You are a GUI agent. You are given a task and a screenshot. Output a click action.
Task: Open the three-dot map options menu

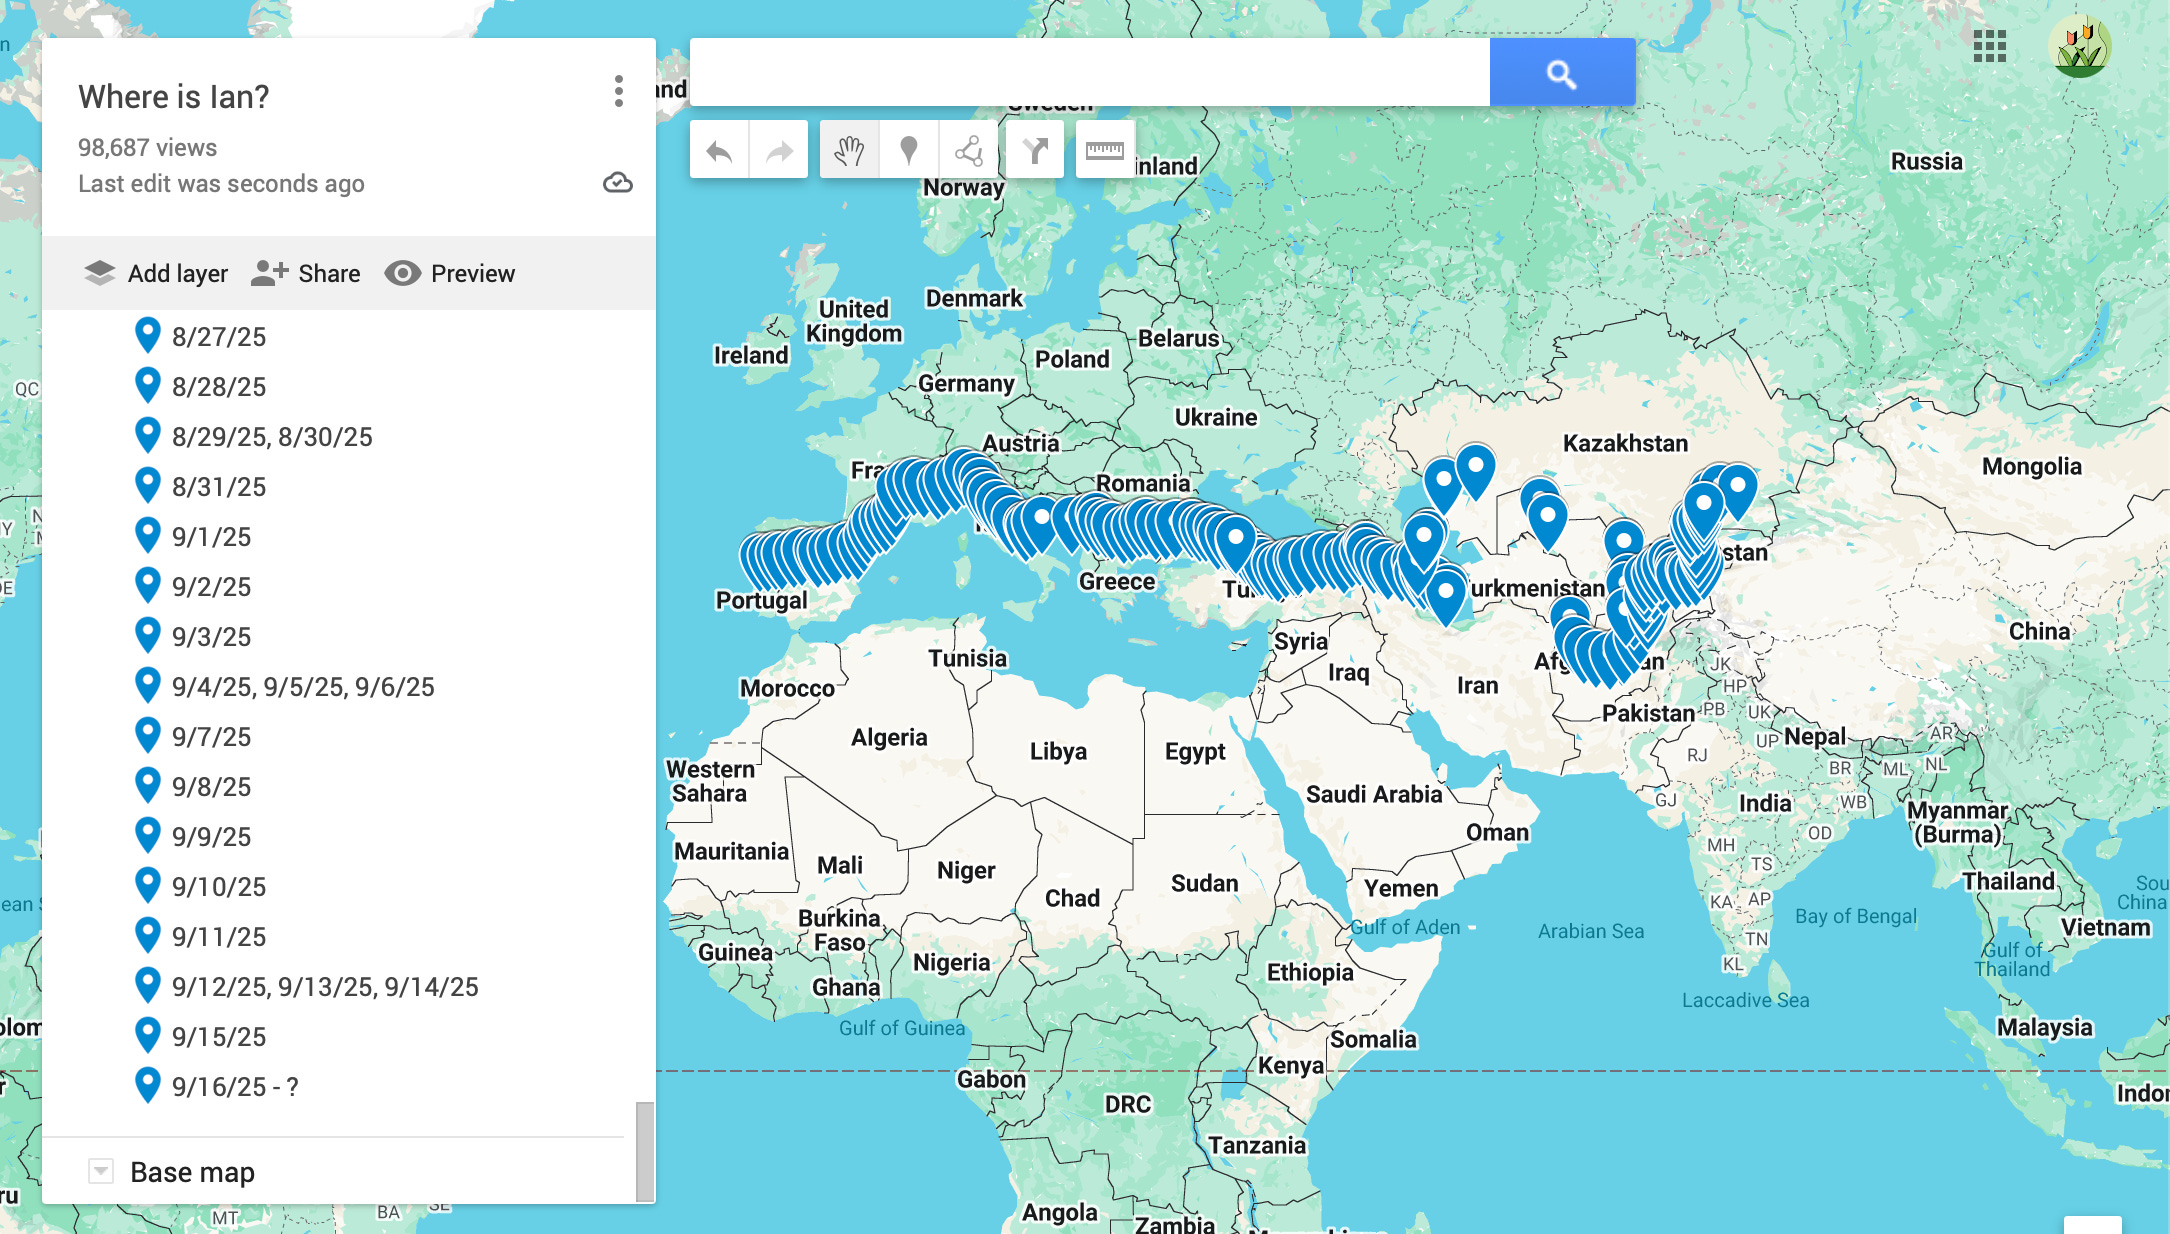(x=619, y=91)
